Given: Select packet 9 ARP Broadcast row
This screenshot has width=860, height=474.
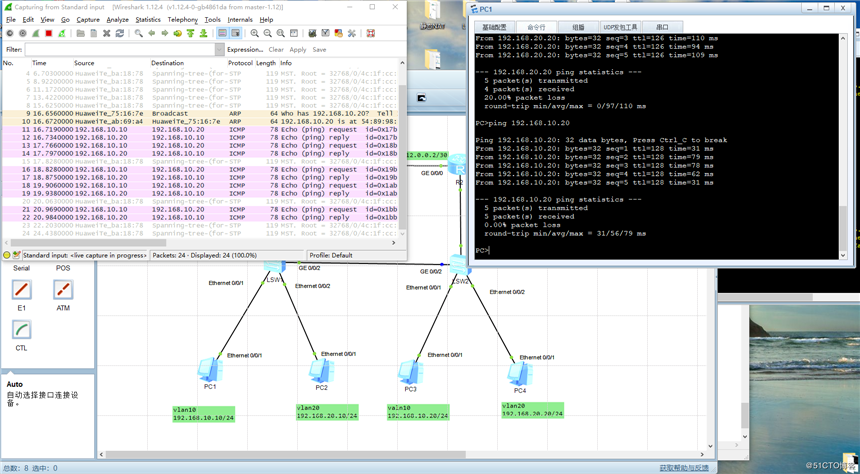Looking at the screenshot, I should 200,114.
